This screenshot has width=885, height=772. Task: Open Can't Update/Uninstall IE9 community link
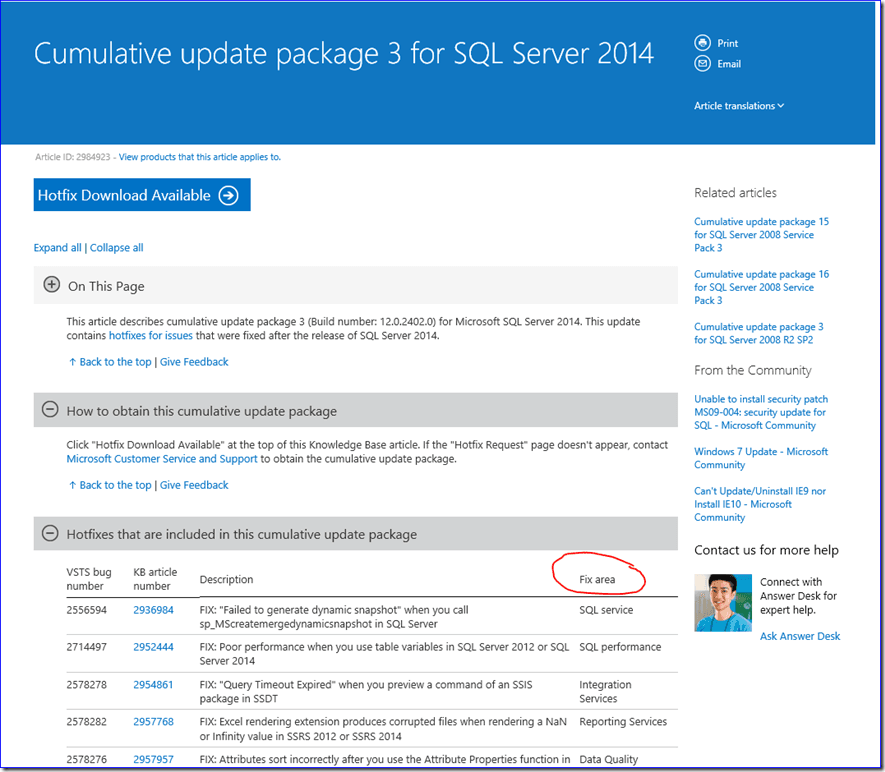[x=760, y=504]
